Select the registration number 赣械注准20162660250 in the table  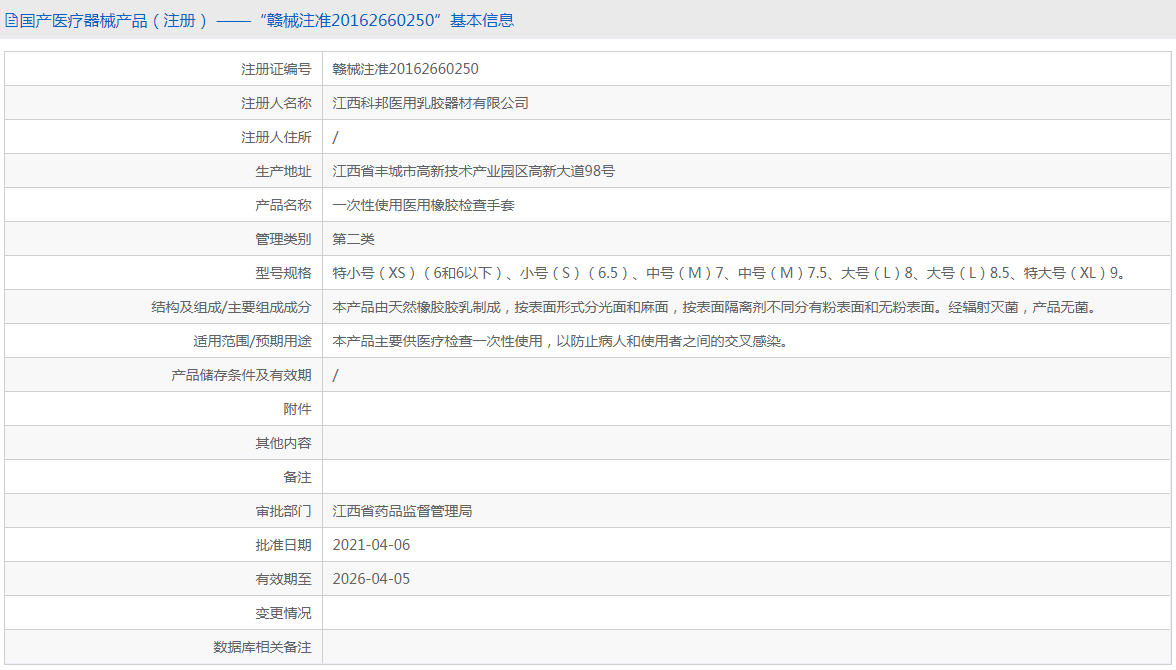[x=405, y=69]
